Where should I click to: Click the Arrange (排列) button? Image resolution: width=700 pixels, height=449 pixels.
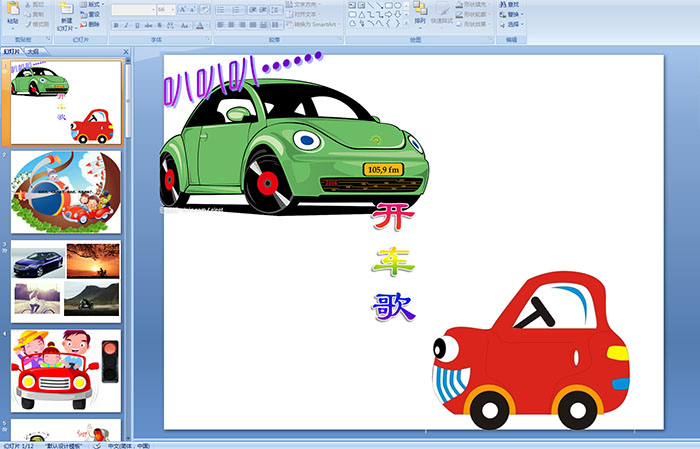pos(420,13)
